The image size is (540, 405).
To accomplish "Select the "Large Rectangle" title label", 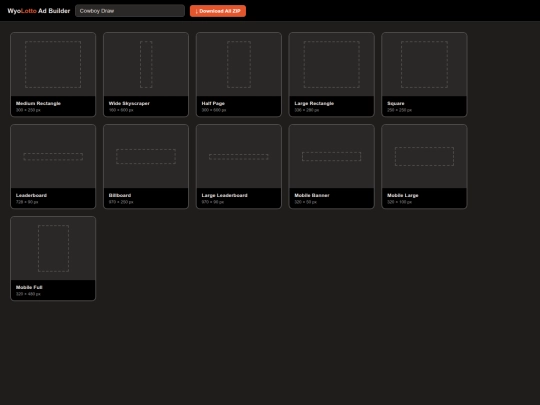I will pos(314,103).
